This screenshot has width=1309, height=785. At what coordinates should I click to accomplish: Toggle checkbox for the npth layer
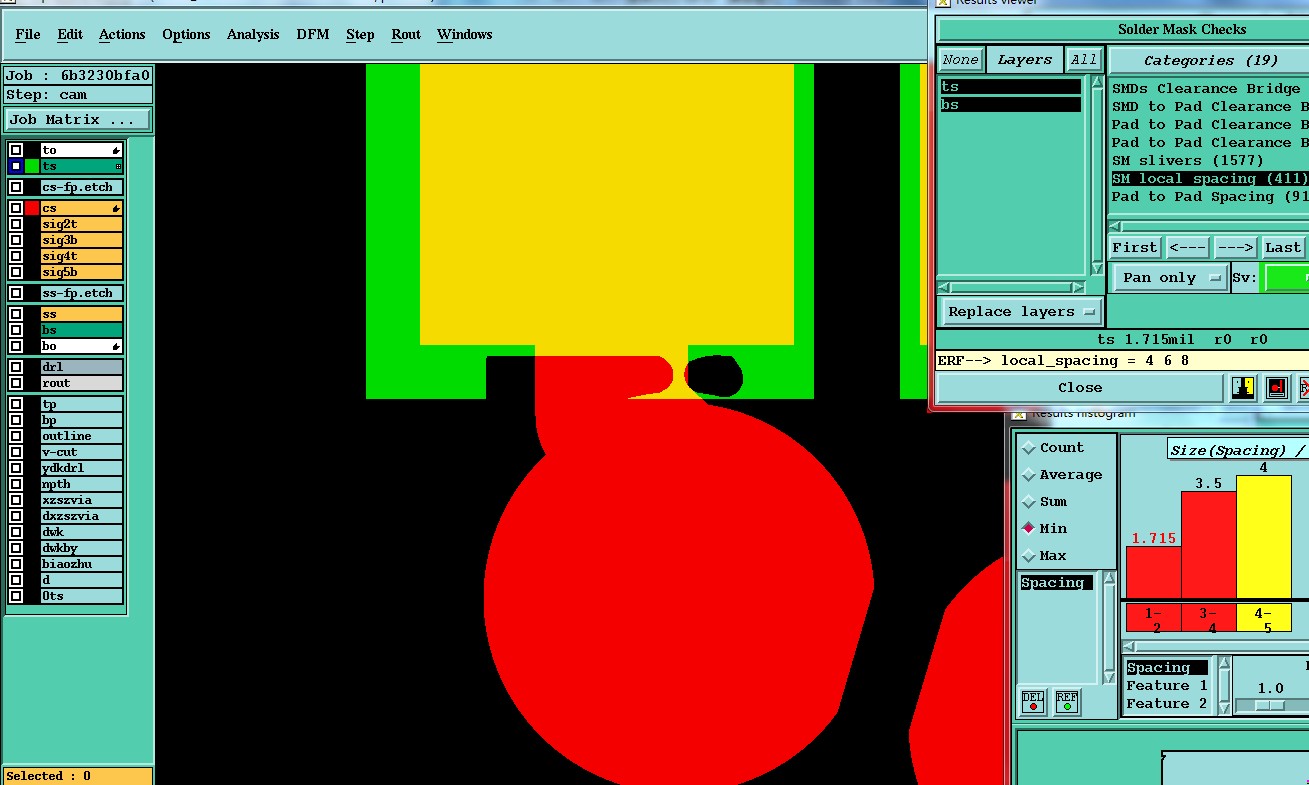(x=16, y=484)
